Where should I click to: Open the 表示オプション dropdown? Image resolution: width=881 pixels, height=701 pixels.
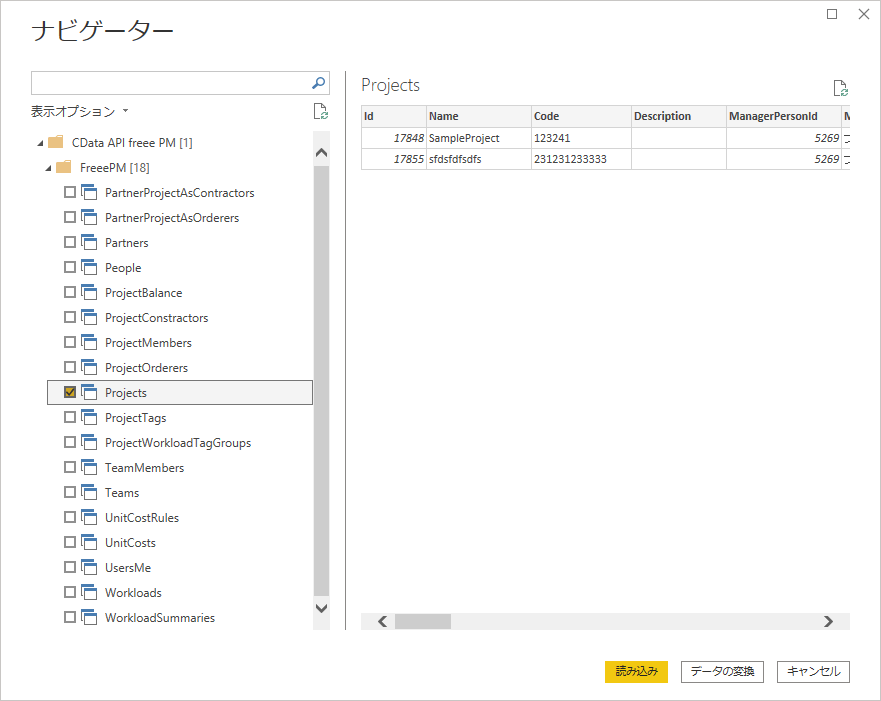click(79, 111)
